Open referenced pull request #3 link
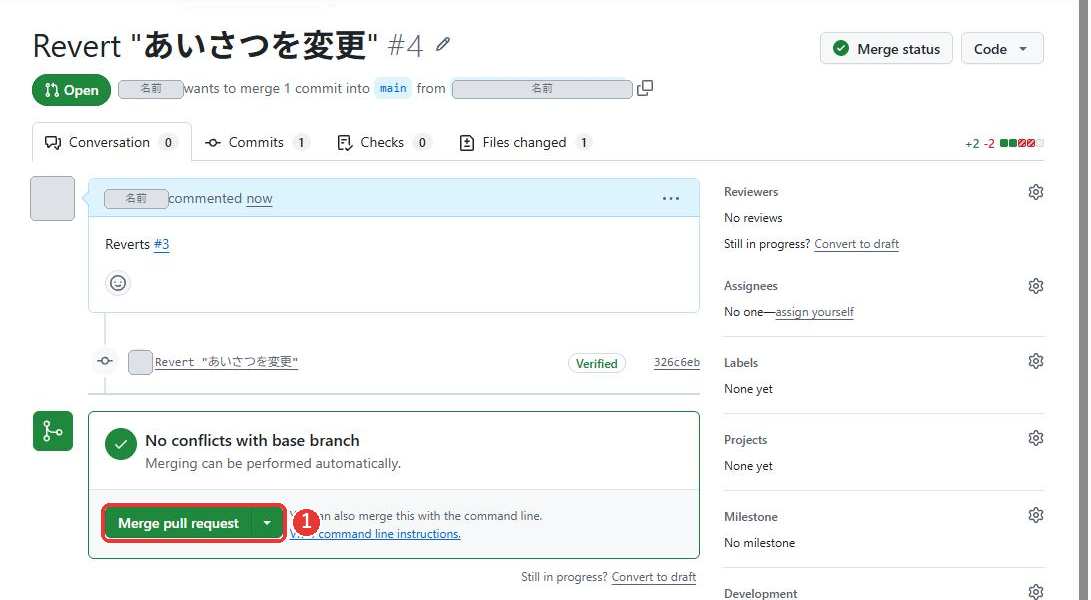The height and width of the screenshot is (600, 1091). coord(161,244)
